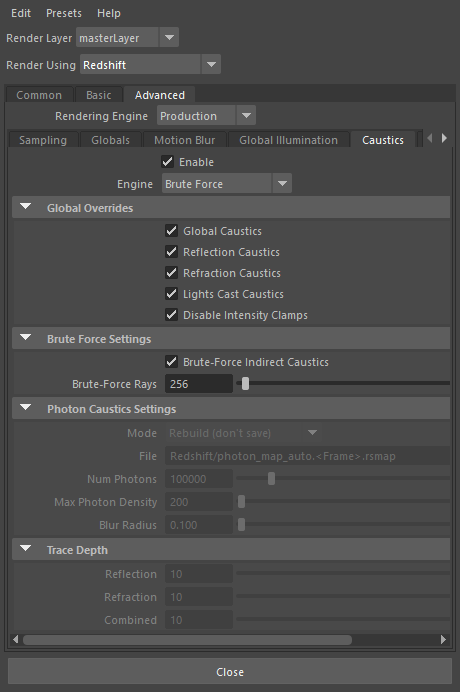This screenshot has height=692, width=460.
Task: Open the Rendering Engine dropdown
Action: click(206, 116)
